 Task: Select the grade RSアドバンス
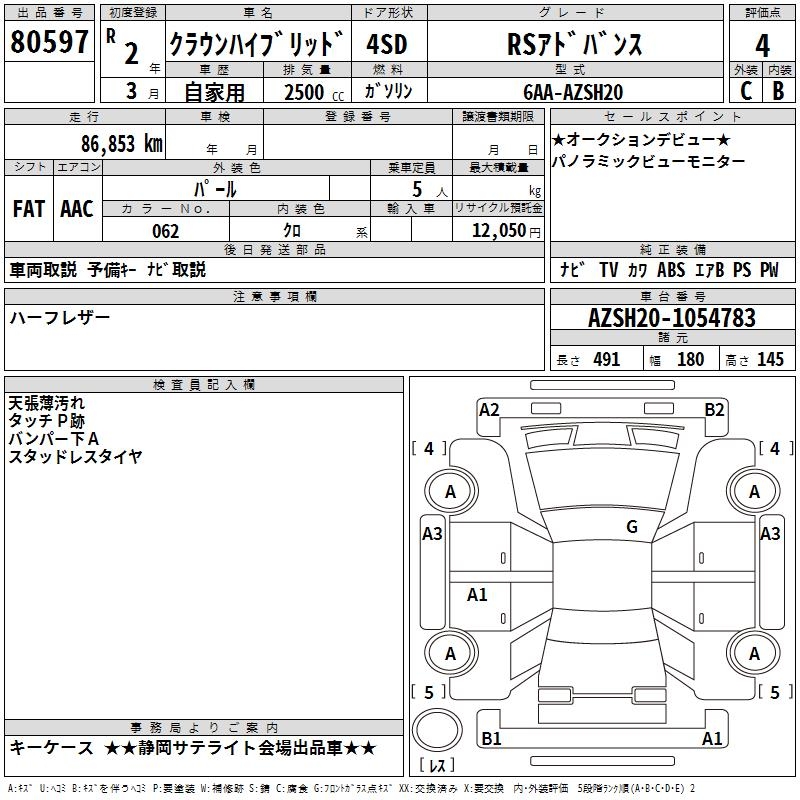[575, 44]
